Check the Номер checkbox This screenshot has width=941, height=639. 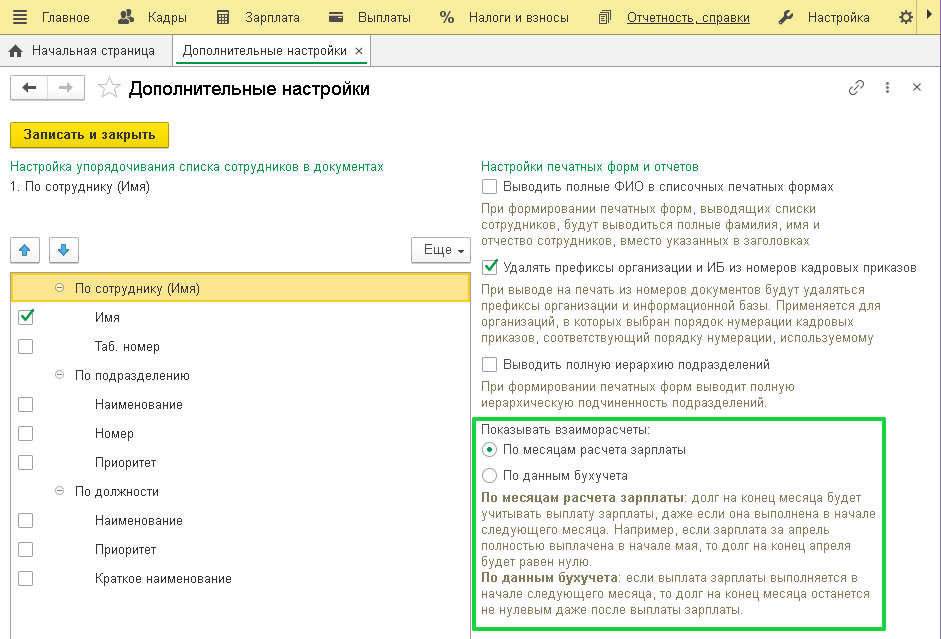click(x=26, y=433)
